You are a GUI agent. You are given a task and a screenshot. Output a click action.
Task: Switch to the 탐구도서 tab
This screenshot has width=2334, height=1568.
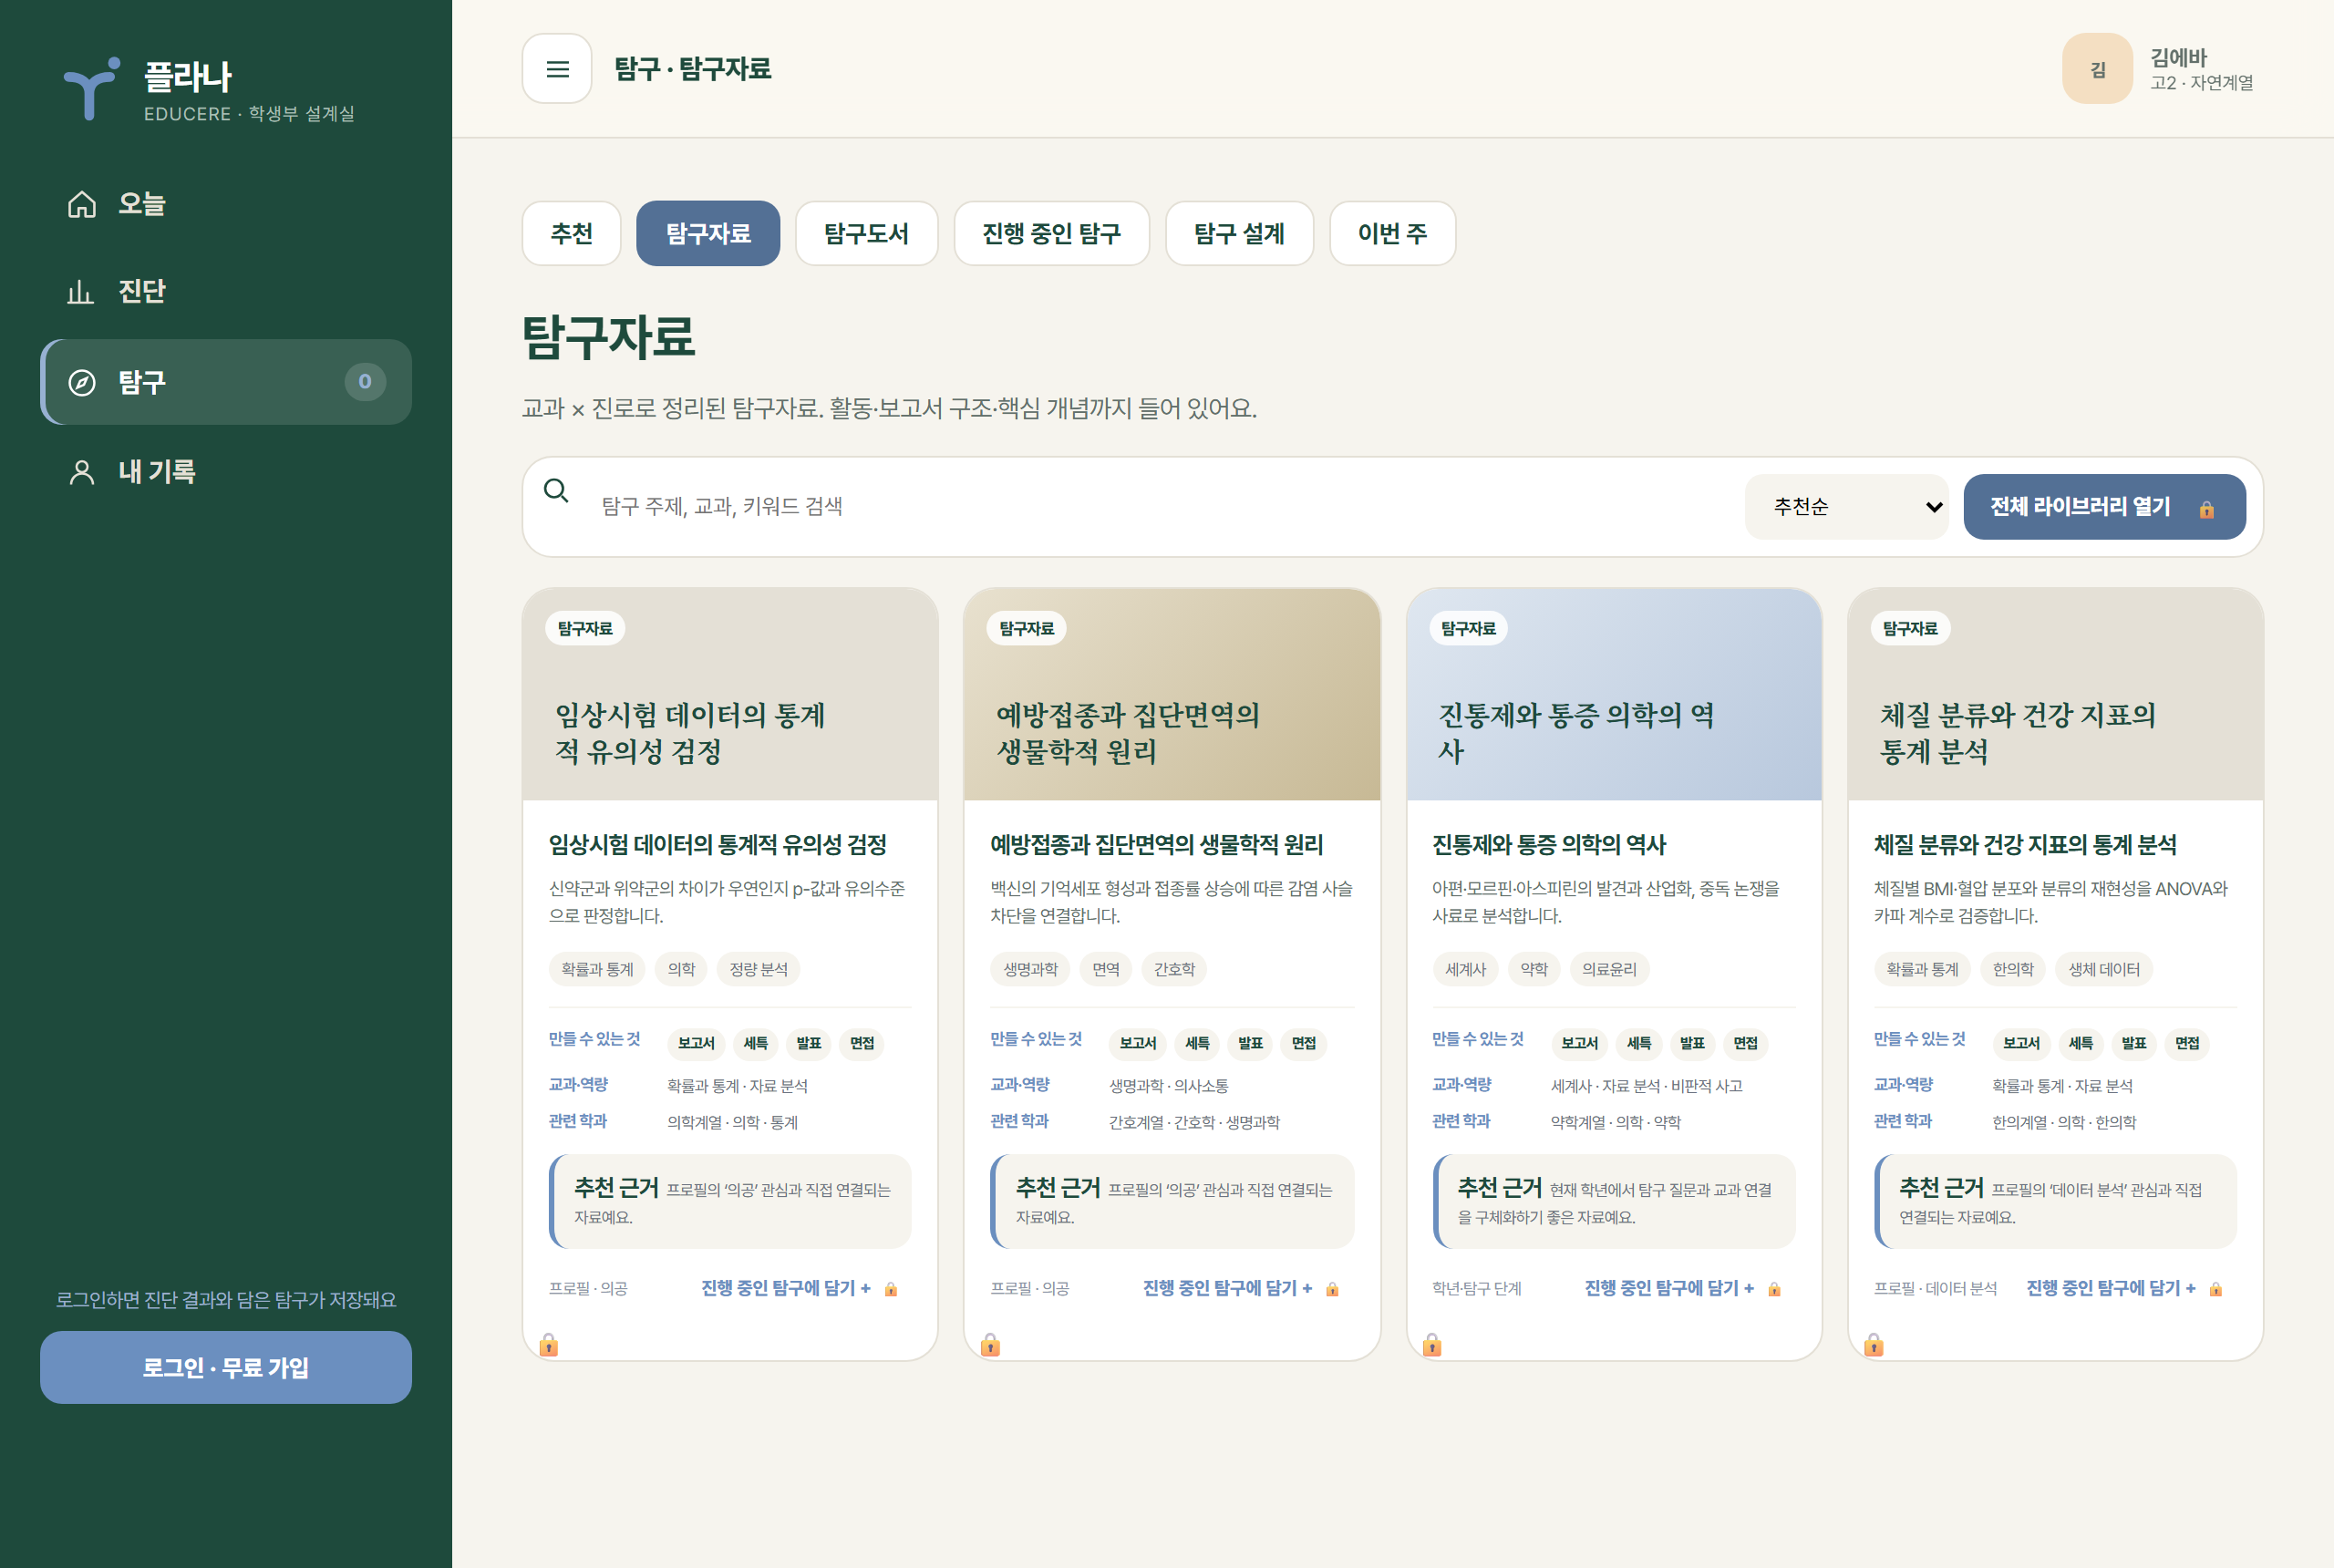click(x=867, y=234)
